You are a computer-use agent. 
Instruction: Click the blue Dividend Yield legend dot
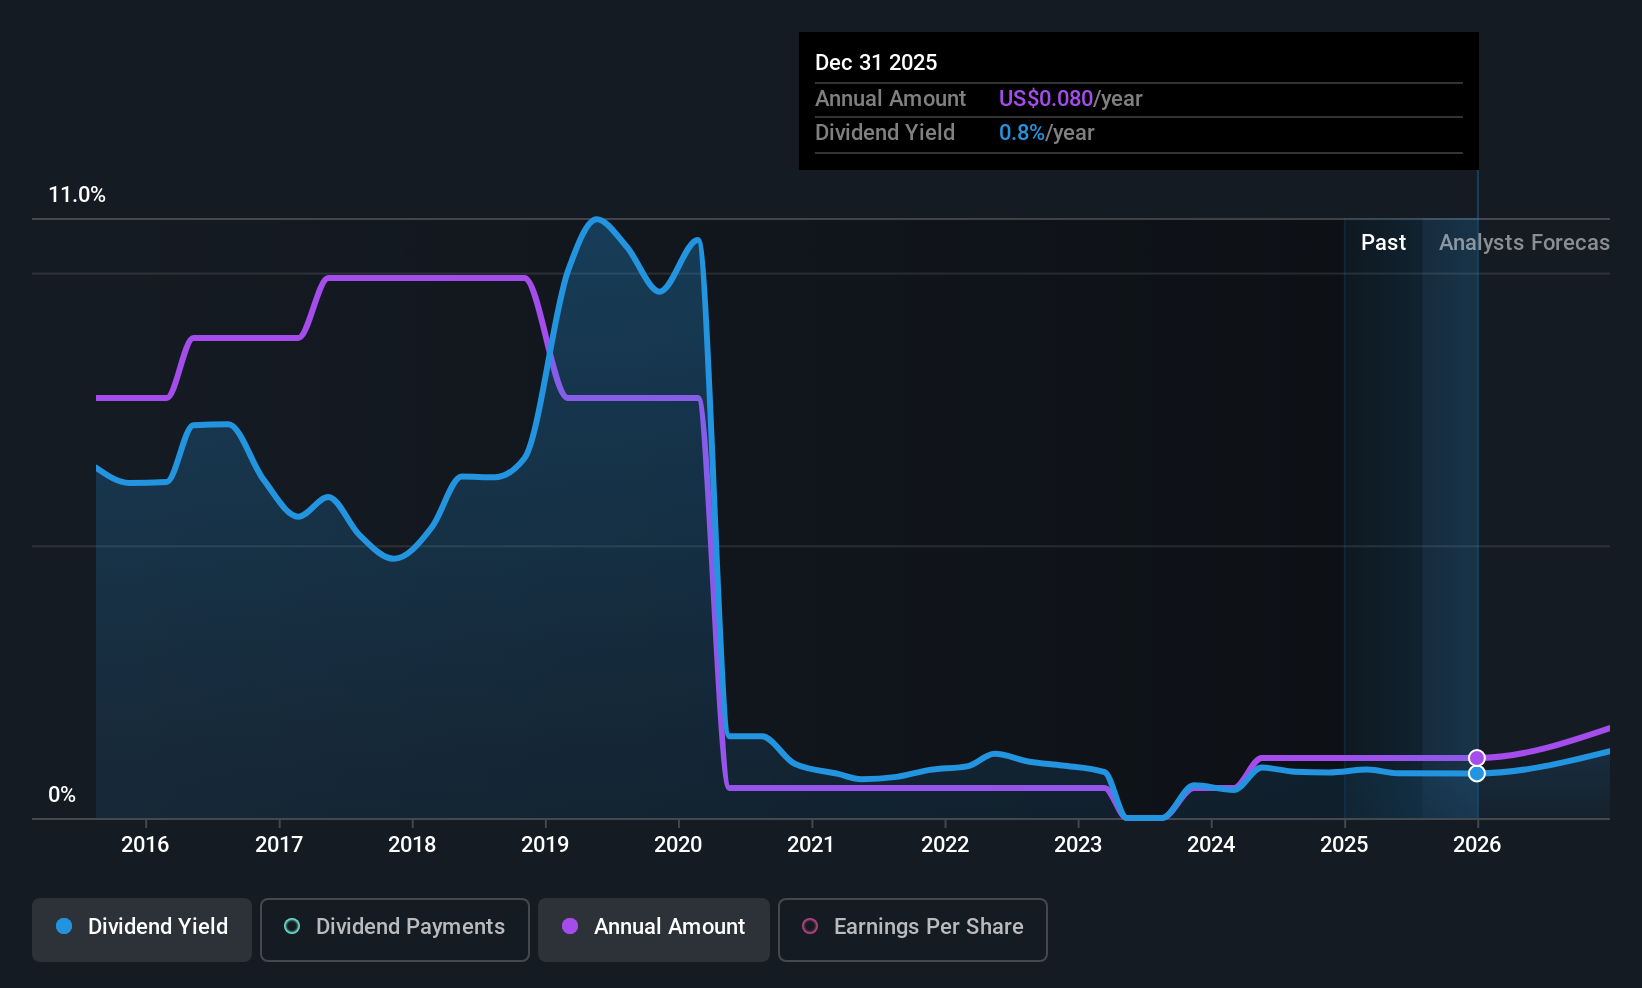coord(64,926)
